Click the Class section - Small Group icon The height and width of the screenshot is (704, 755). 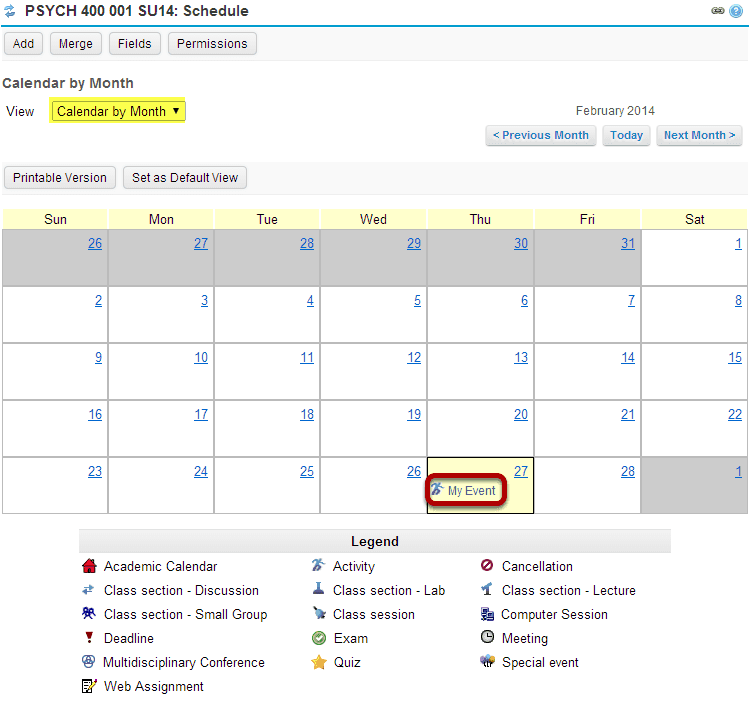coord(89,613)
